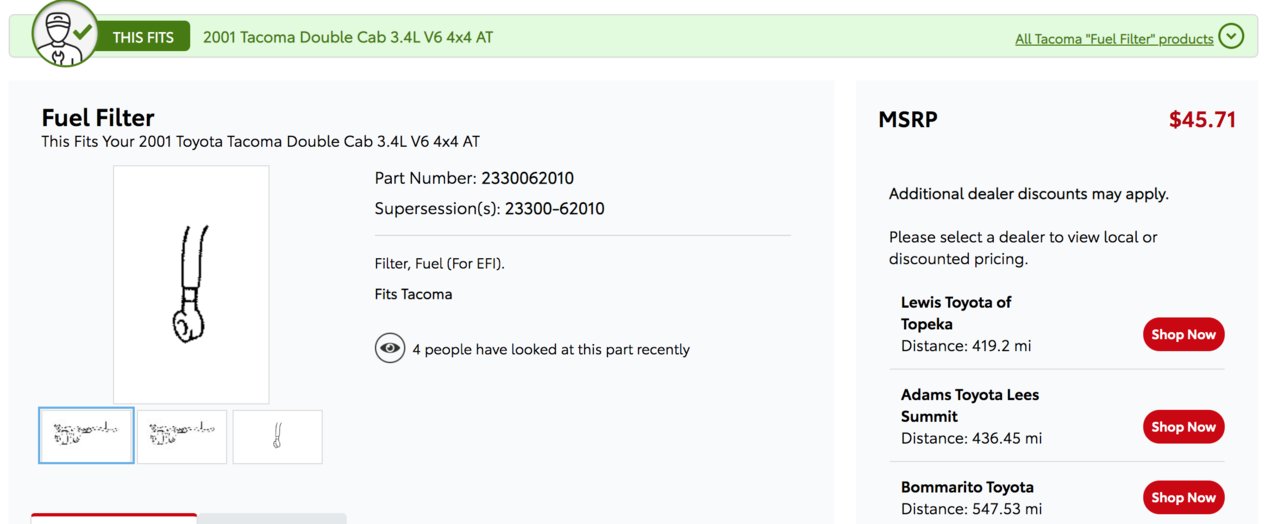
Task: Click Bommarito Toyota dealer name
Action: (967, 487)
